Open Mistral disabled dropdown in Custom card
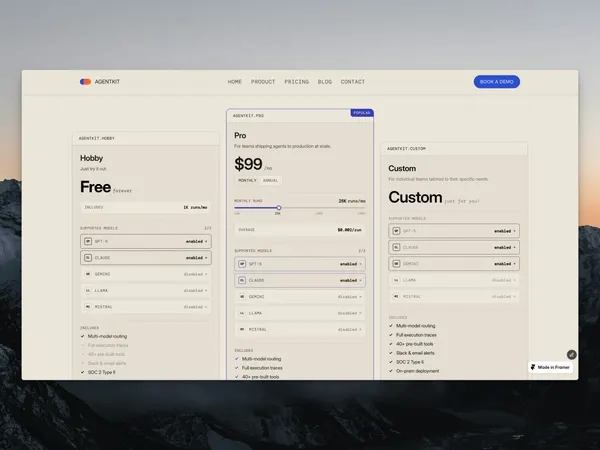This screenshot has width=600, height=450. (504, 297)
